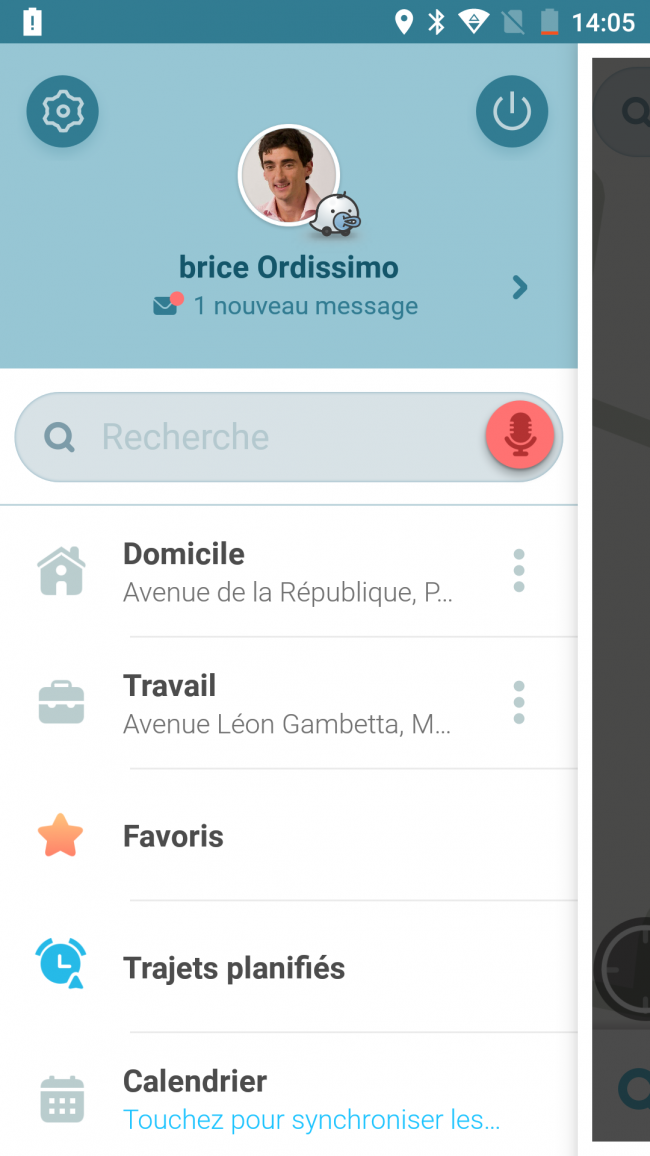Image resolution: width=650 pixels, height=1156 pixels.
Task: Open Domicile three-dot options menu
Action: click(x=519, y=571)
